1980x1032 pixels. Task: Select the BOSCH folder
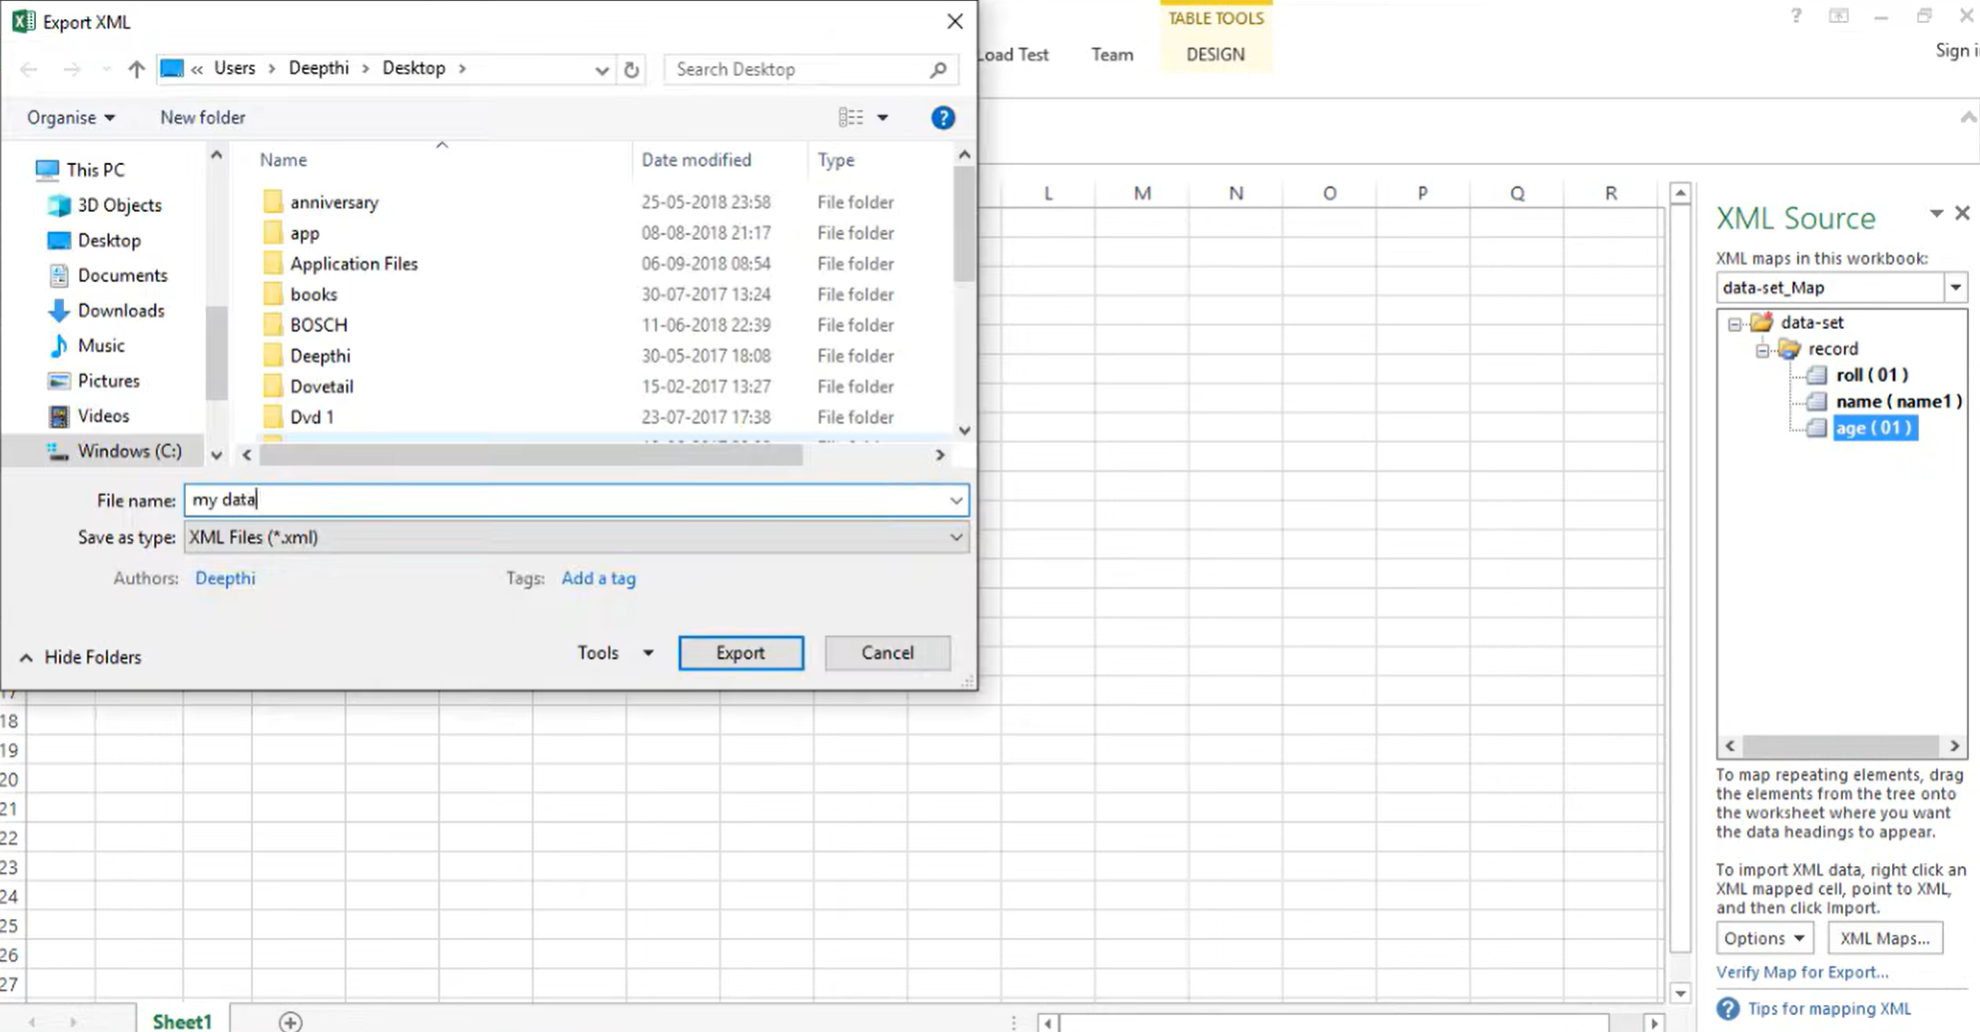[x=318, y=325]
